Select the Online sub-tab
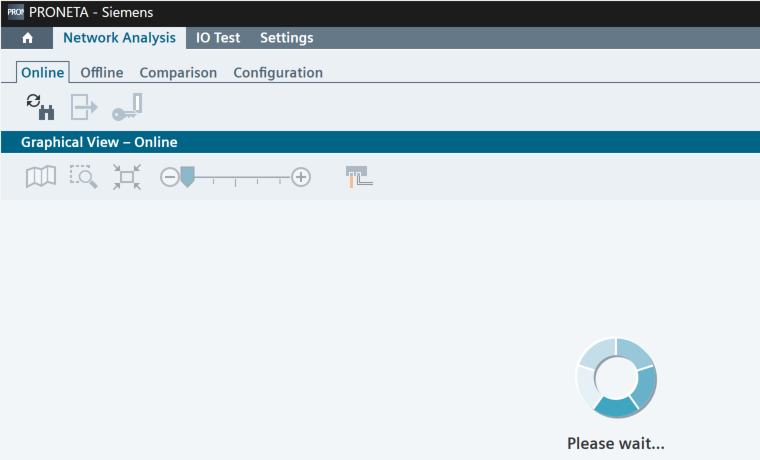The image size is (760, 460). pyautogui.click(x=43, y=72)
